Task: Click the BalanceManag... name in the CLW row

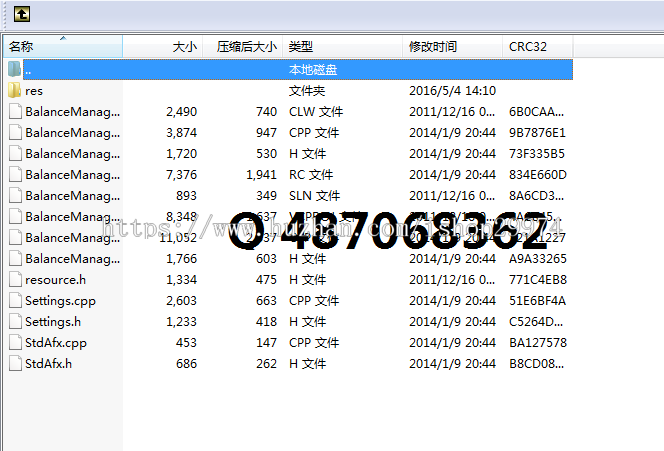Action: point(72,112)
